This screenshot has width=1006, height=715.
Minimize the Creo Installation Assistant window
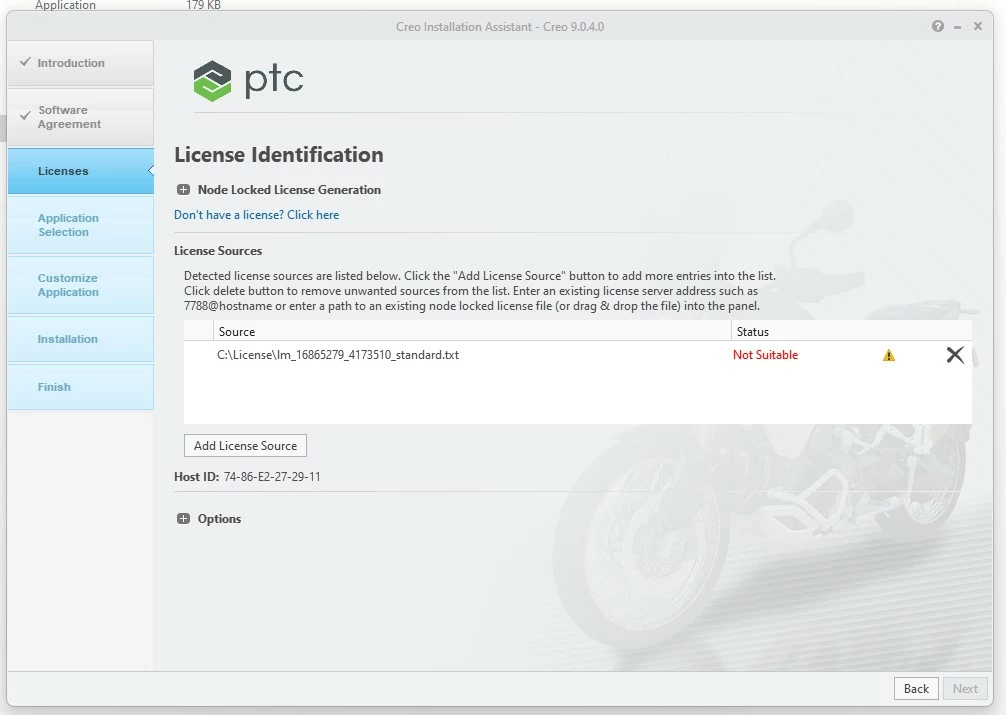tap(957, 27)
